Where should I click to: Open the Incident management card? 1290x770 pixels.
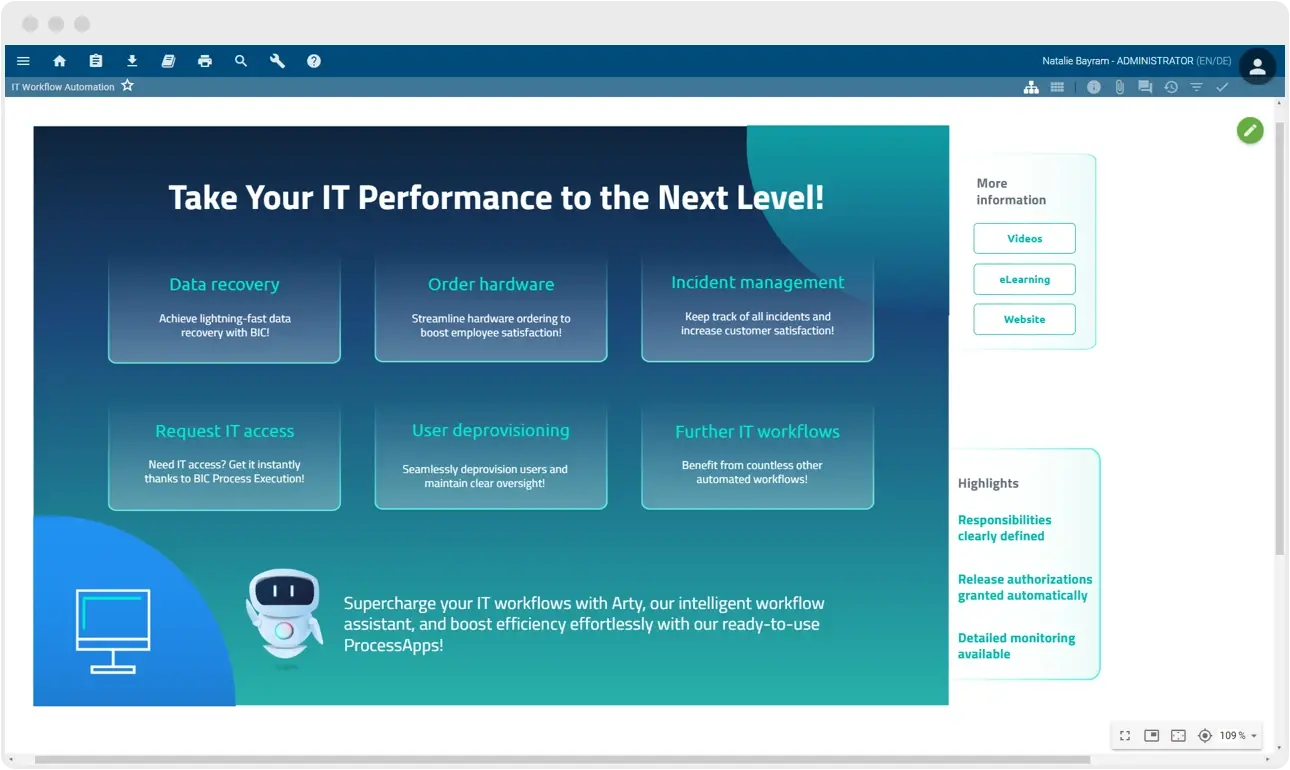(x=757, y=306)
